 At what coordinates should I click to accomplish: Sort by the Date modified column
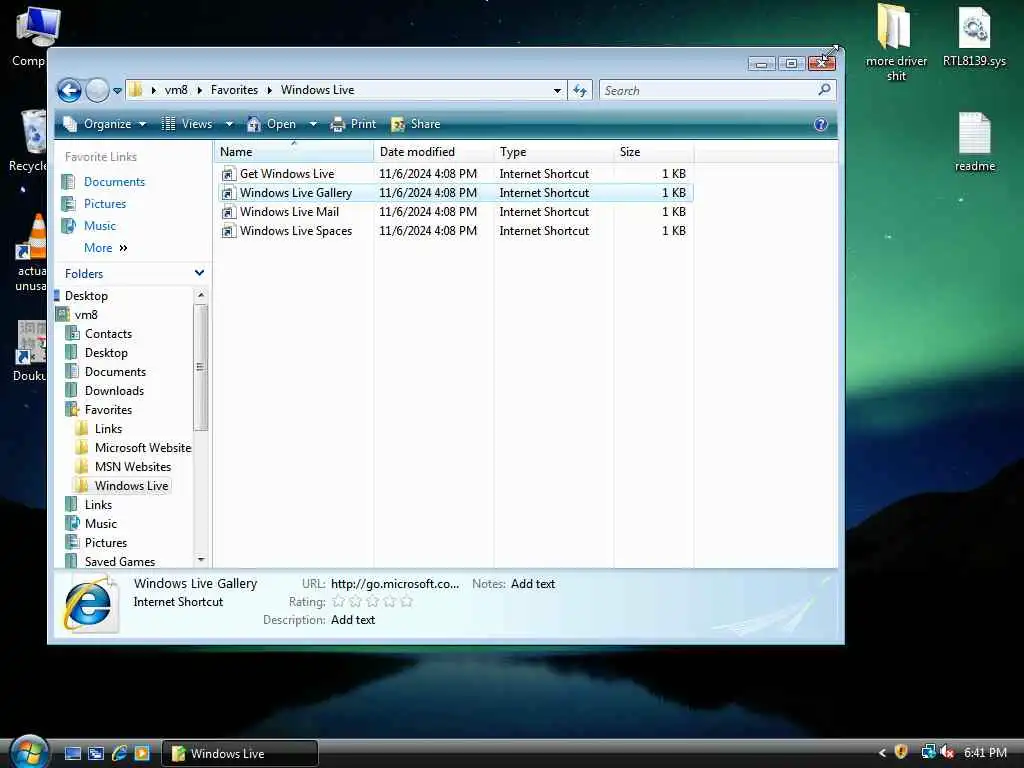(x=434, y=152)
